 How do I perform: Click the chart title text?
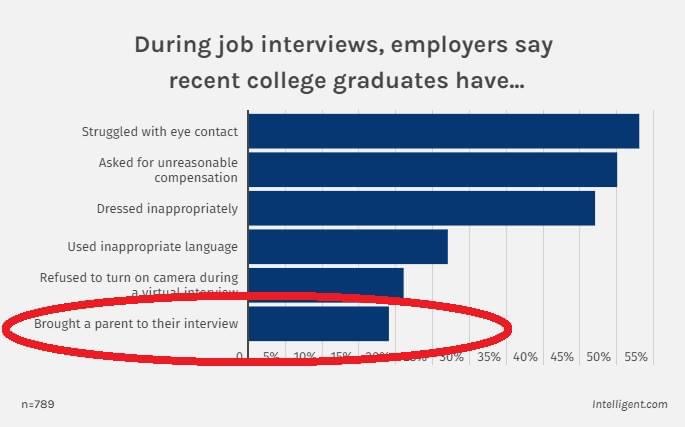pyautogui.click(x=343, y=62)
